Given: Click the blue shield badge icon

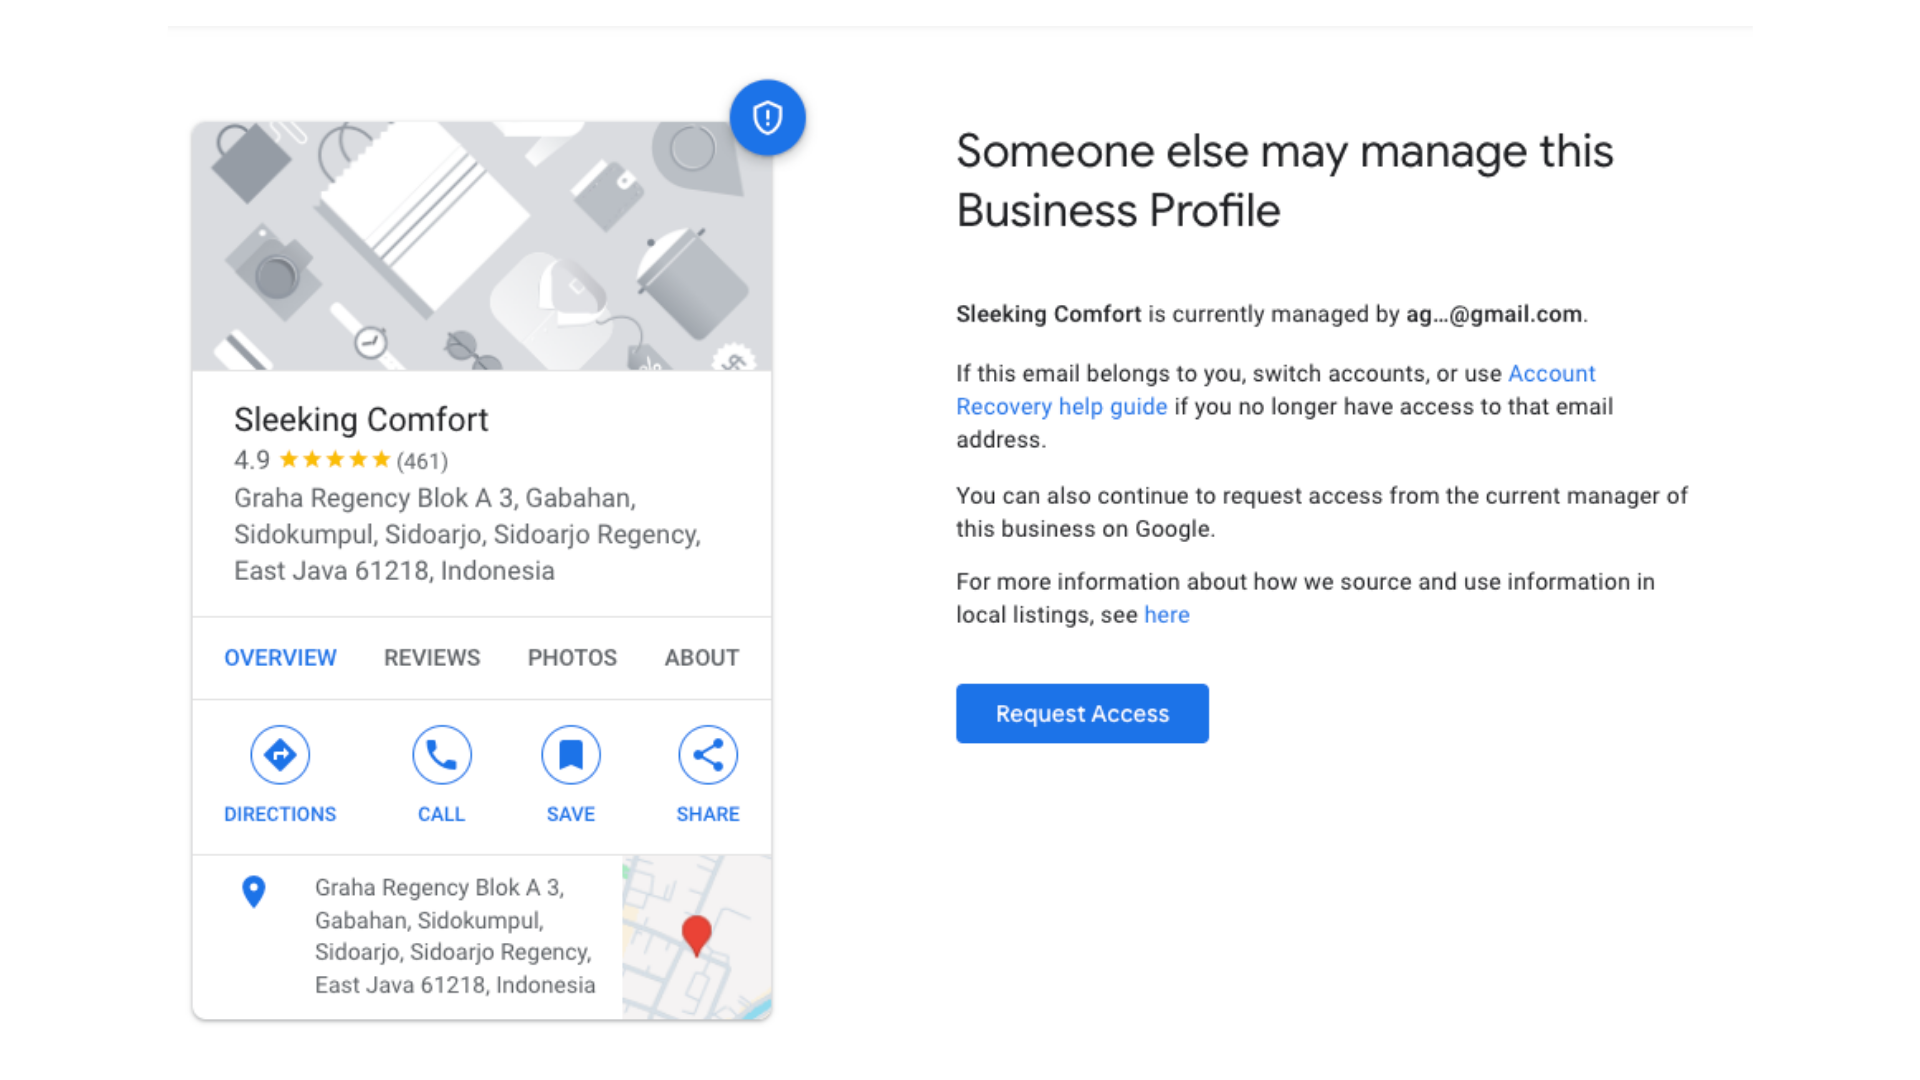Looking at the screenshot, I should (767, 118).
